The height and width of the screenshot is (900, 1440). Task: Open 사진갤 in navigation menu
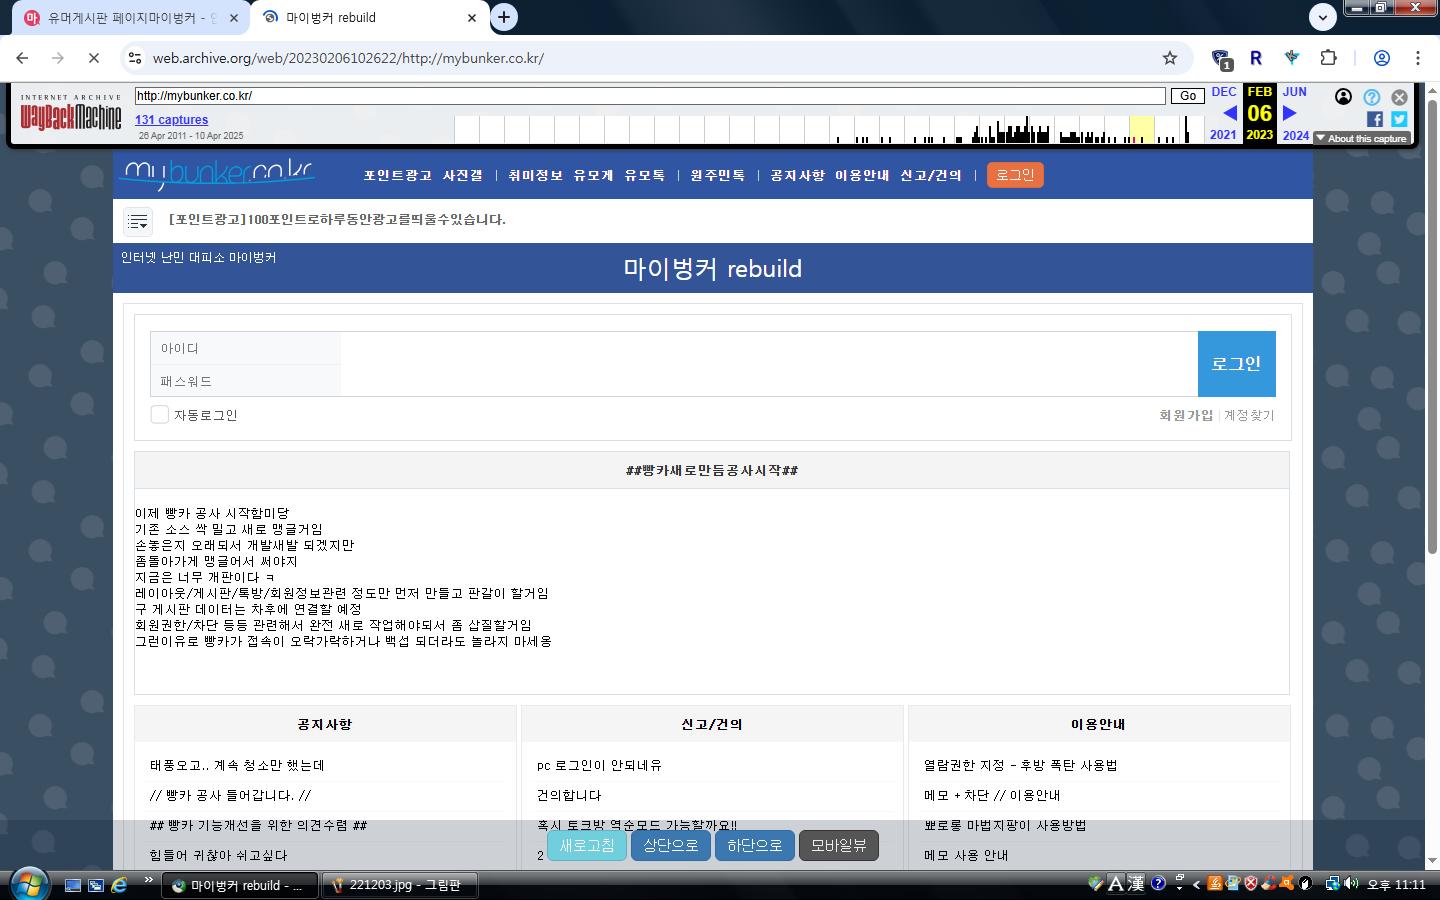click(462, 176)
